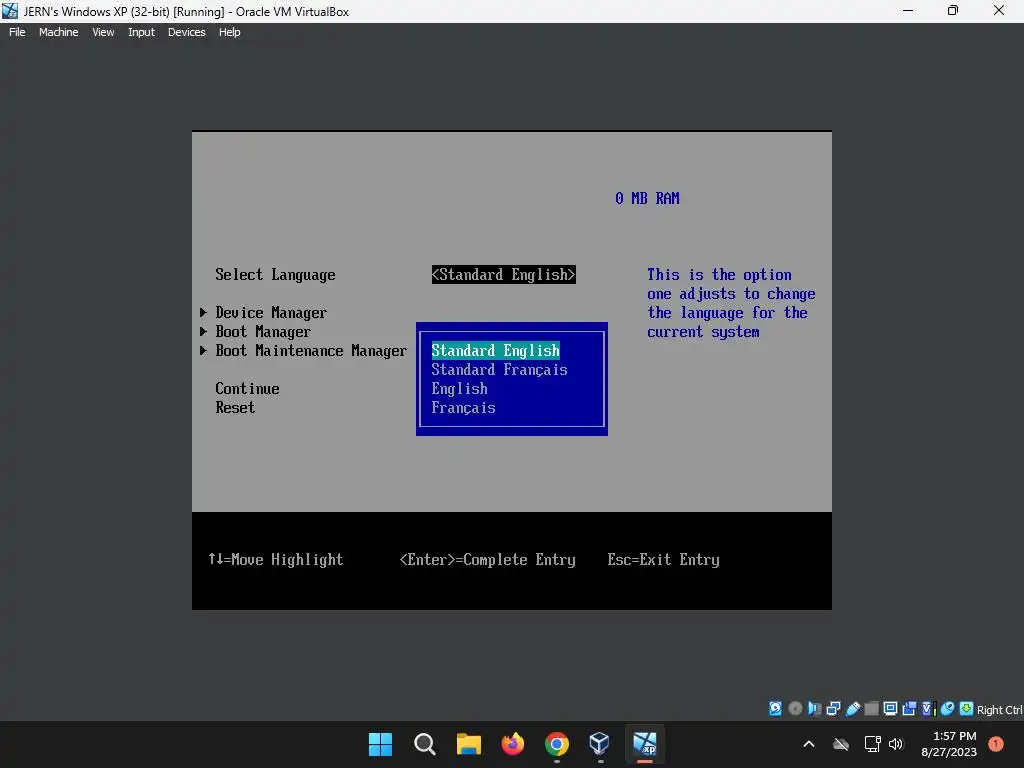The image size is (1024, 768).
Task: Click the <Enter>=Complete Entry hint
Action: (487, 560)
